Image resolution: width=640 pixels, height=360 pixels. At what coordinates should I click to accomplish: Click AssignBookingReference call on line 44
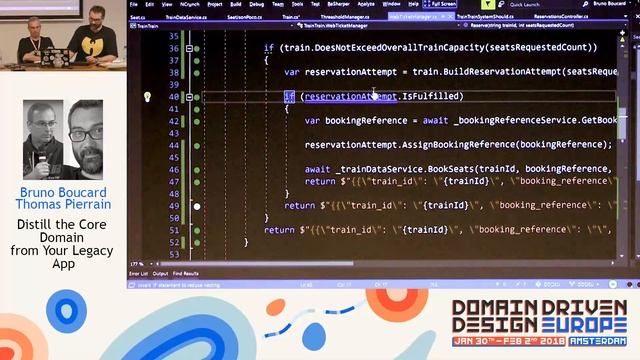pyautogui.click(x=459, y=144)
